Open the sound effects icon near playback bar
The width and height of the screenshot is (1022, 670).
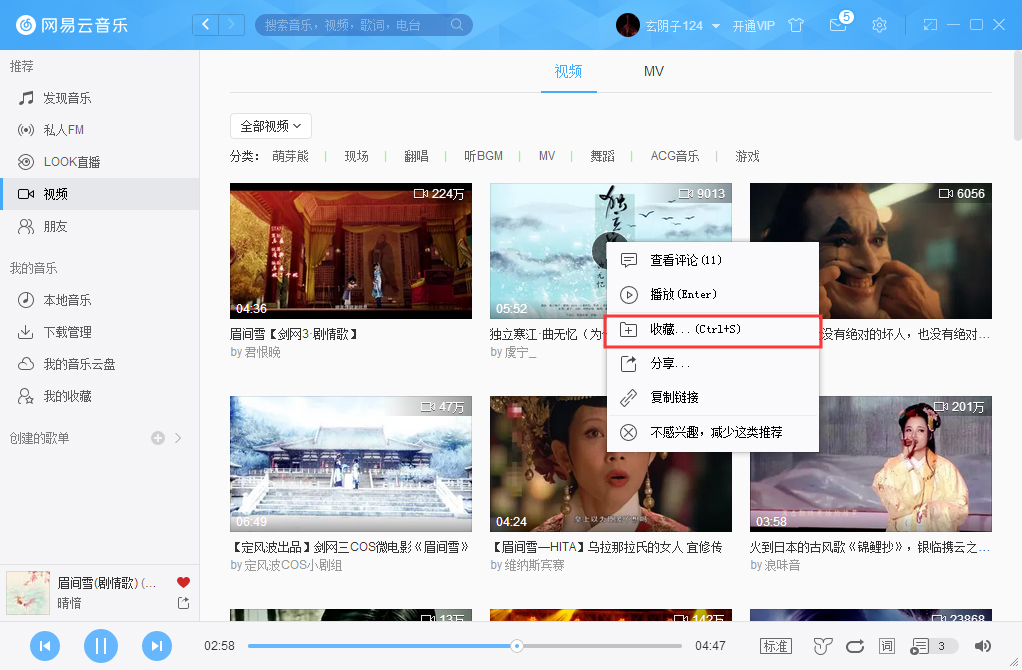(822, 646)
